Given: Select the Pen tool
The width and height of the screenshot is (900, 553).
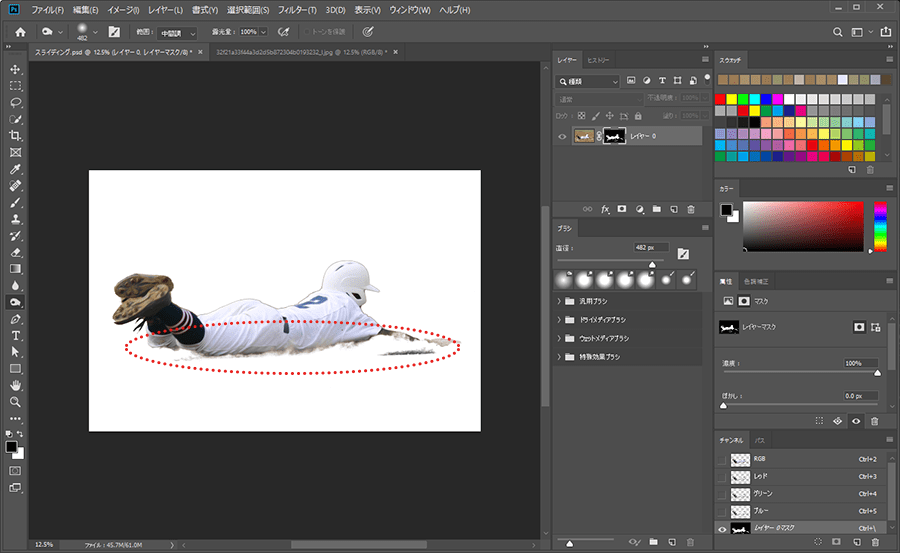Looking at the screenshot, I should pos(15,319).
